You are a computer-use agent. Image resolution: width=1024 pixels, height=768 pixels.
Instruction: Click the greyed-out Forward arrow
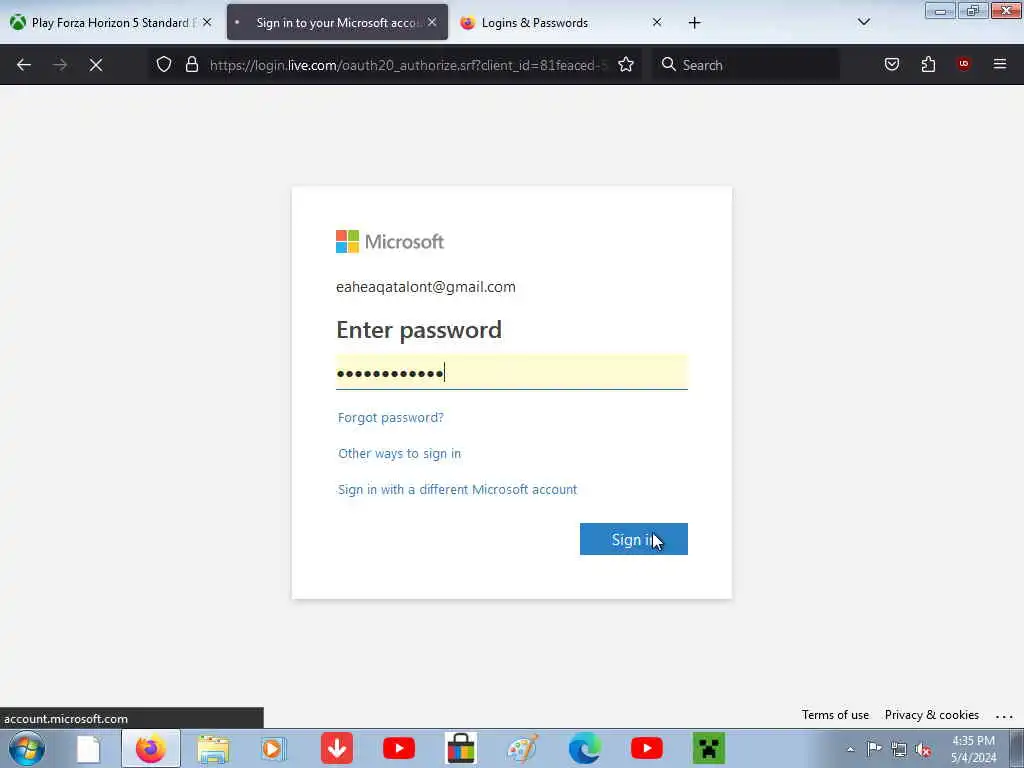60,65
